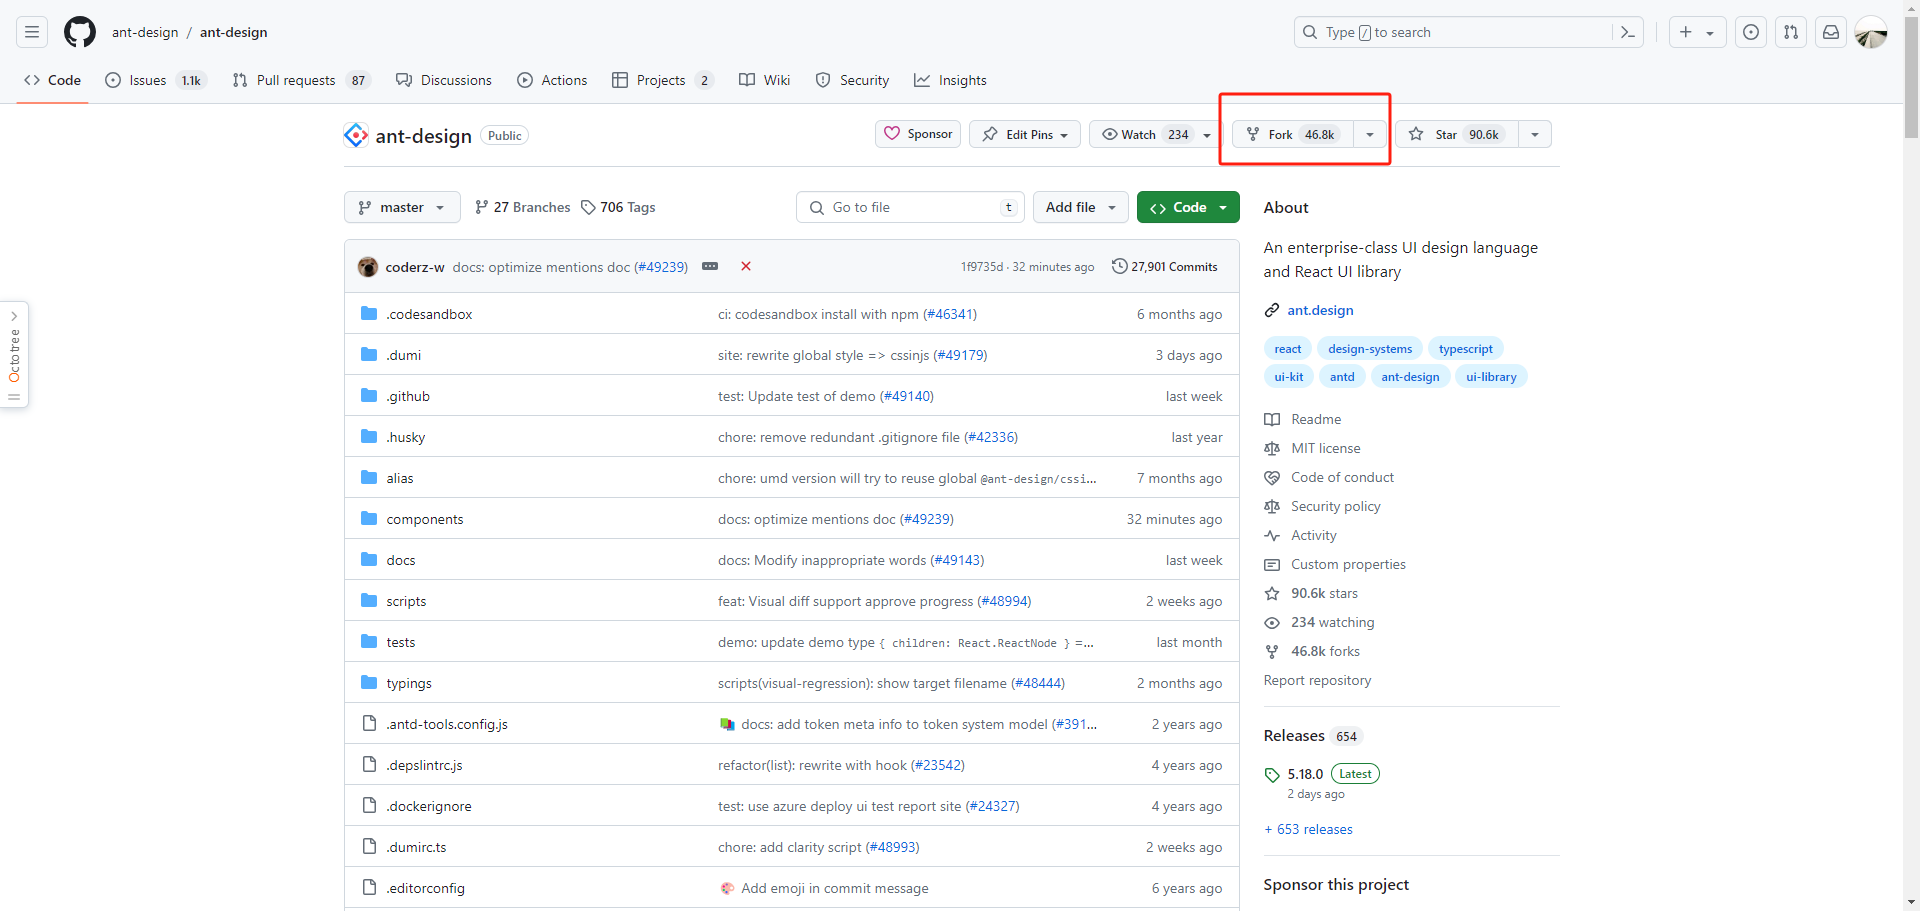Switch to the Discussions tab
This screenshot has width=1920, height=911.
(x=444, y=80)
